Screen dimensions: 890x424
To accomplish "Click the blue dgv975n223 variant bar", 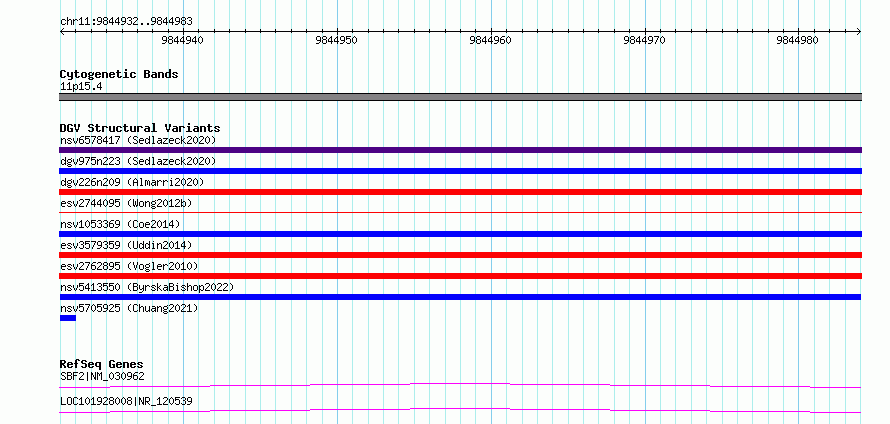I will (460, 171).
